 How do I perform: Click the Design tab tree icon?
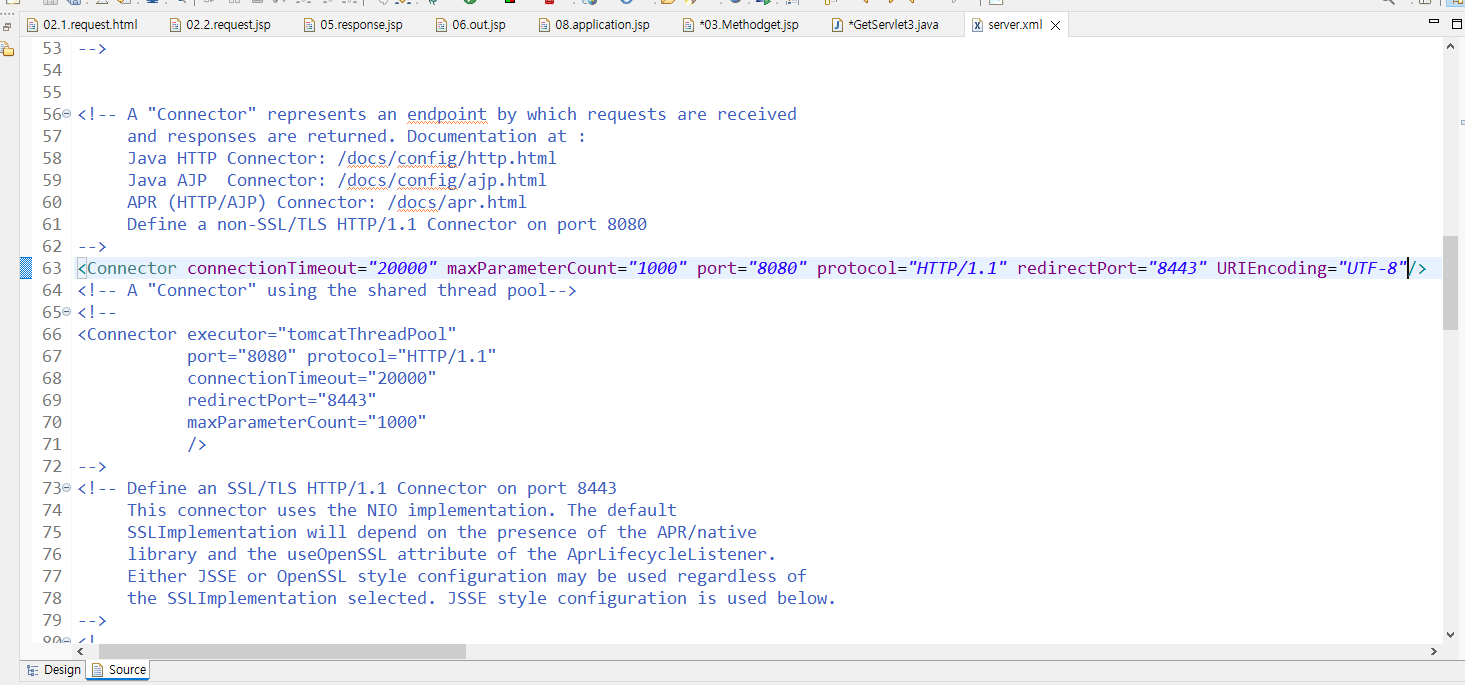(x=32, y=670)
